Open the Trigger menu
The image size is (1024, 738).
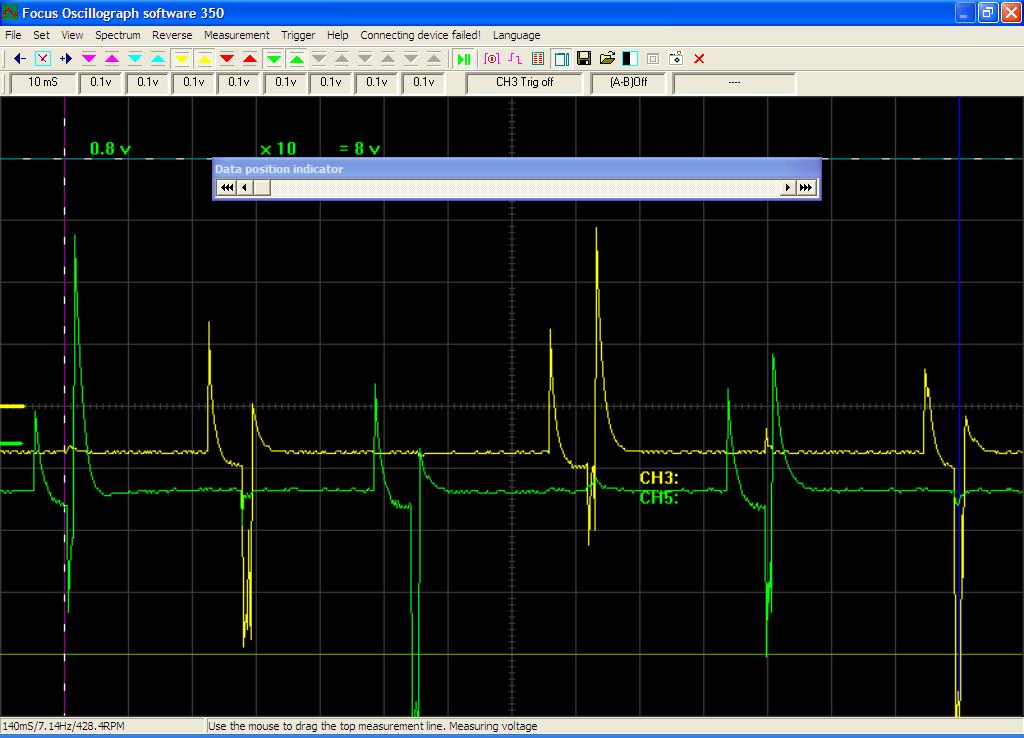click(298, 35)
